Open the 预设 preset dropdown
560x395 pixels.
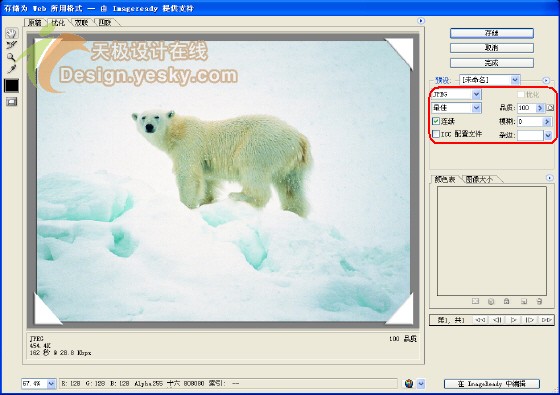(x=490, y=80)
